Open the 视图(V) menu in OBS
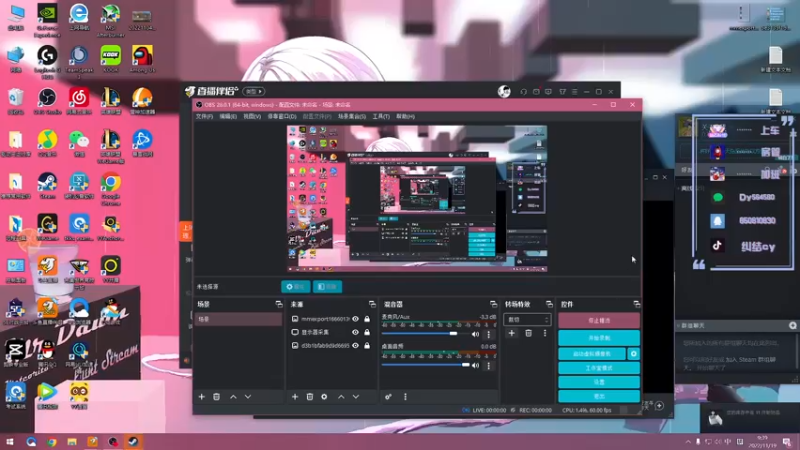Screen dimensions: 800x450 252,116
